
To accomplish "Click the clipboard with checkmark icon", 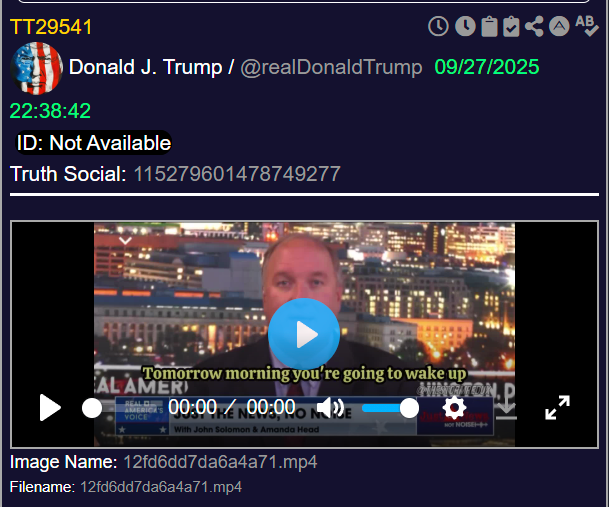I will click(x=511, y=26).
